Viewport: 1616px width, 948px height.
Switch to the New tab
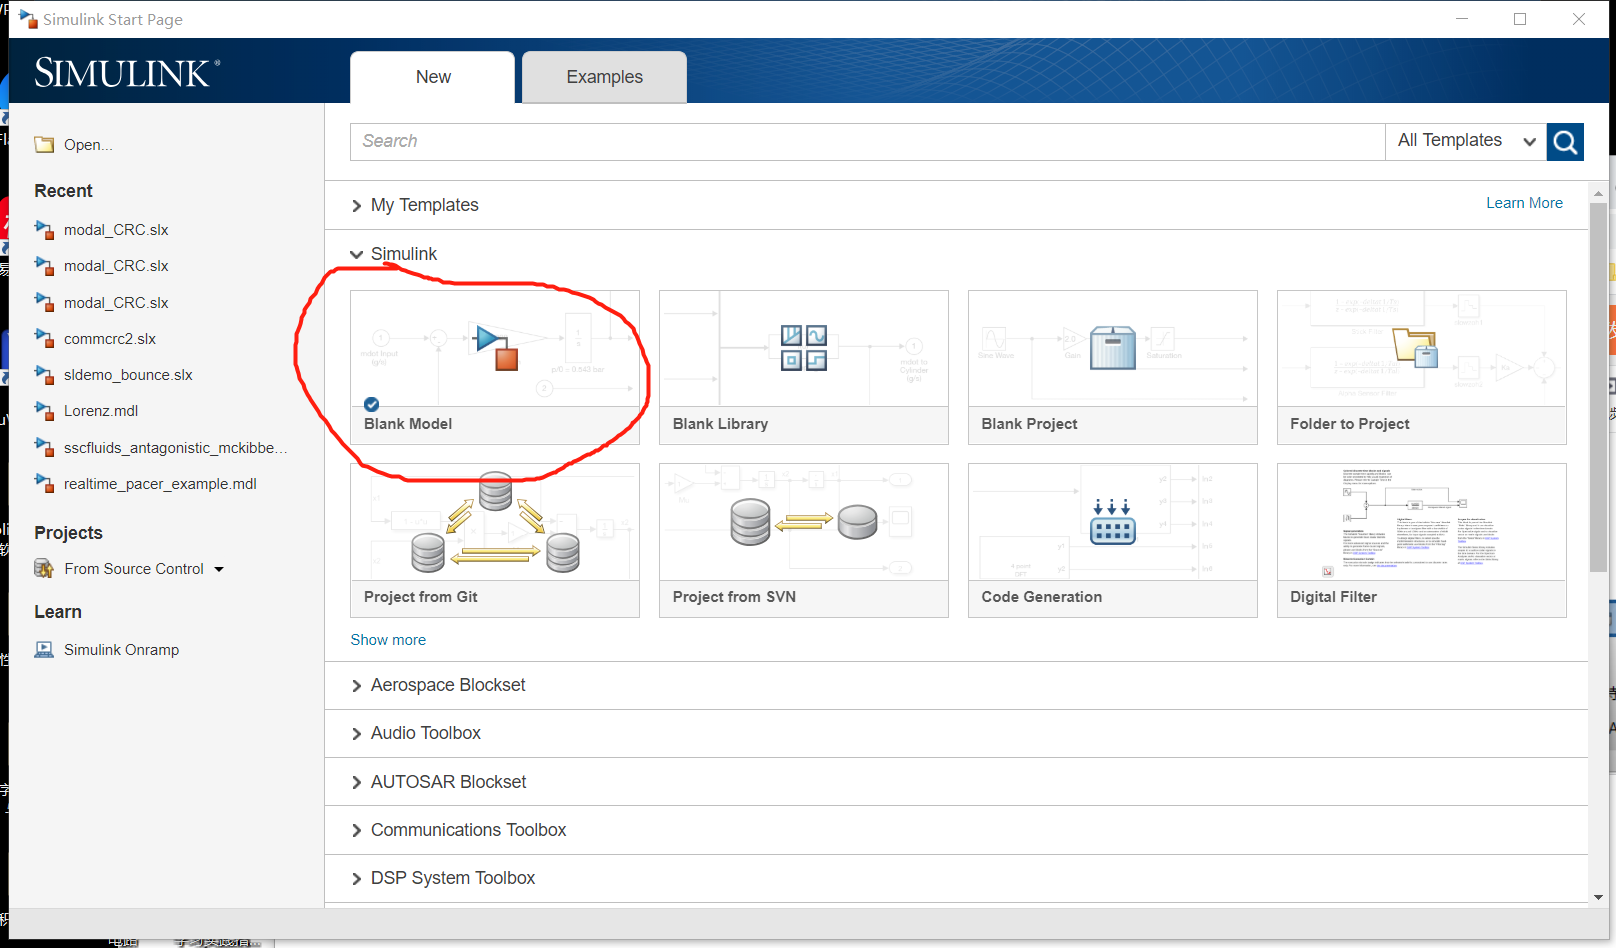click(x=433, y=77)
